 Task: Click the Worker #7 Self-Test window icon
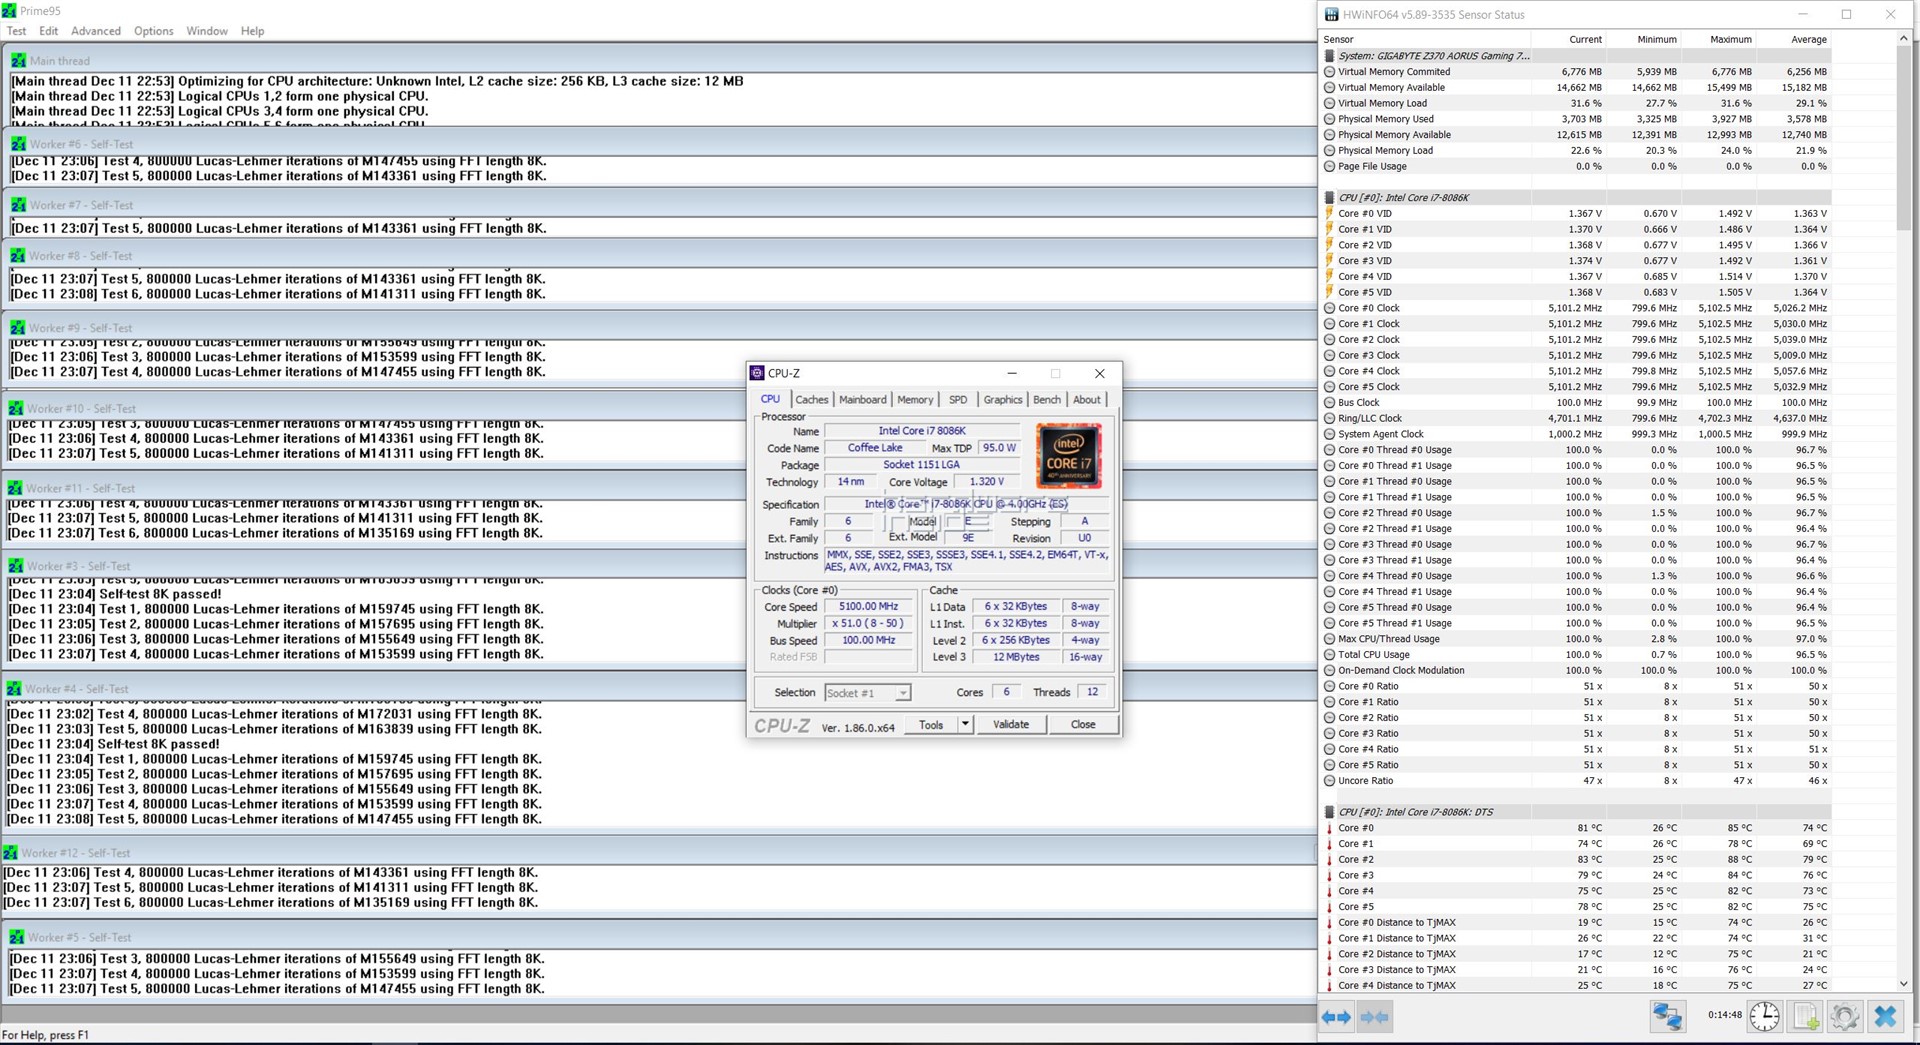click(x=18, y=205)
